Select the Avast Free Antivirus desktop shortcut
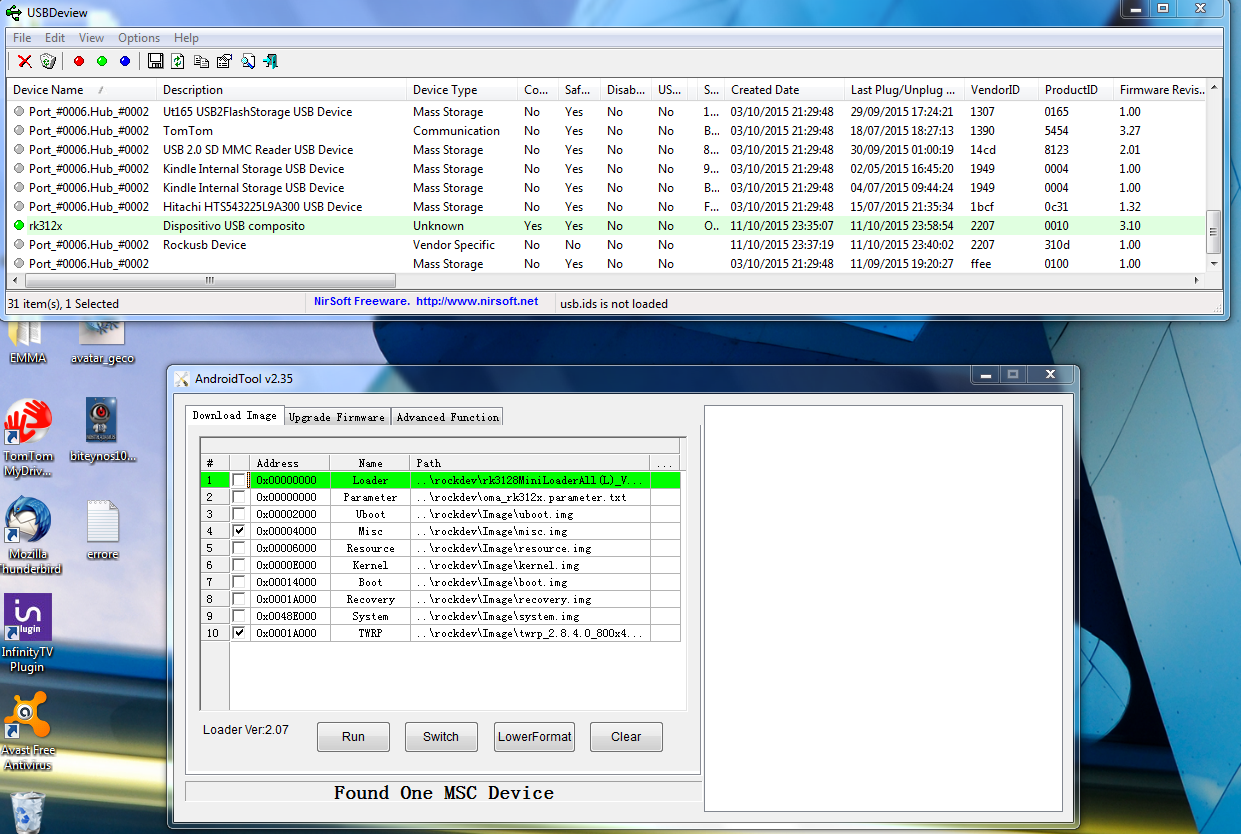Image resolution: width=1241 pixels, height=834 pixels. click(27, 731)
